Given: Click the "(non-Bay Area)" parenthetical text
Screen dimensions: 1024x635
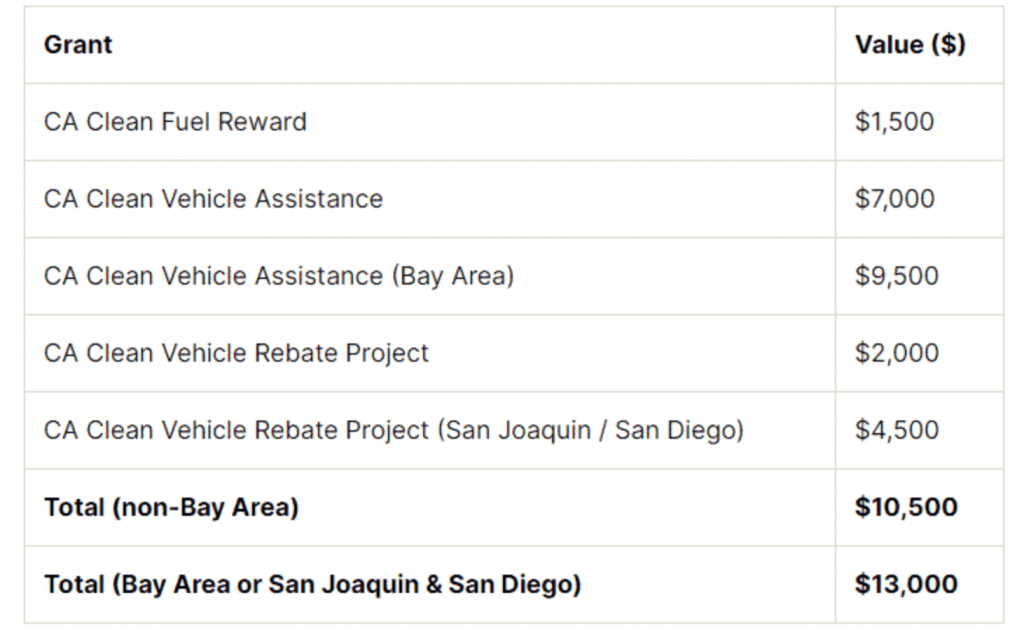Looking at the screenshot, I should coord(205,507).
